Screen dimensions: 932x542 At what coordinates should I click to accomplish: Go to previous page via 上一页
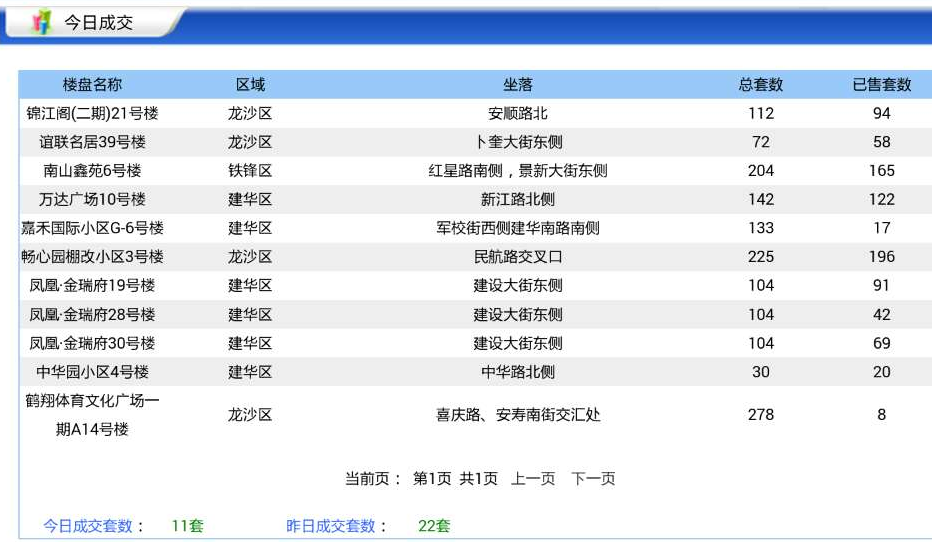pyautogui.click(x=533, y=478)
